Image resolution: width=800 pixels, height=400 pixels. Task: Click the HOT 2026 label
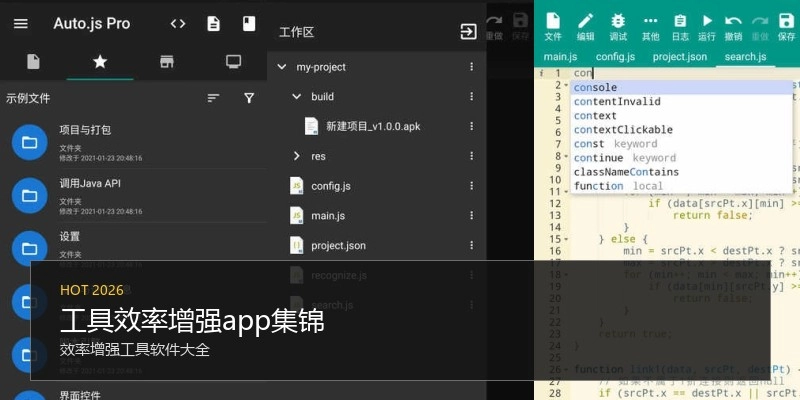92,290
